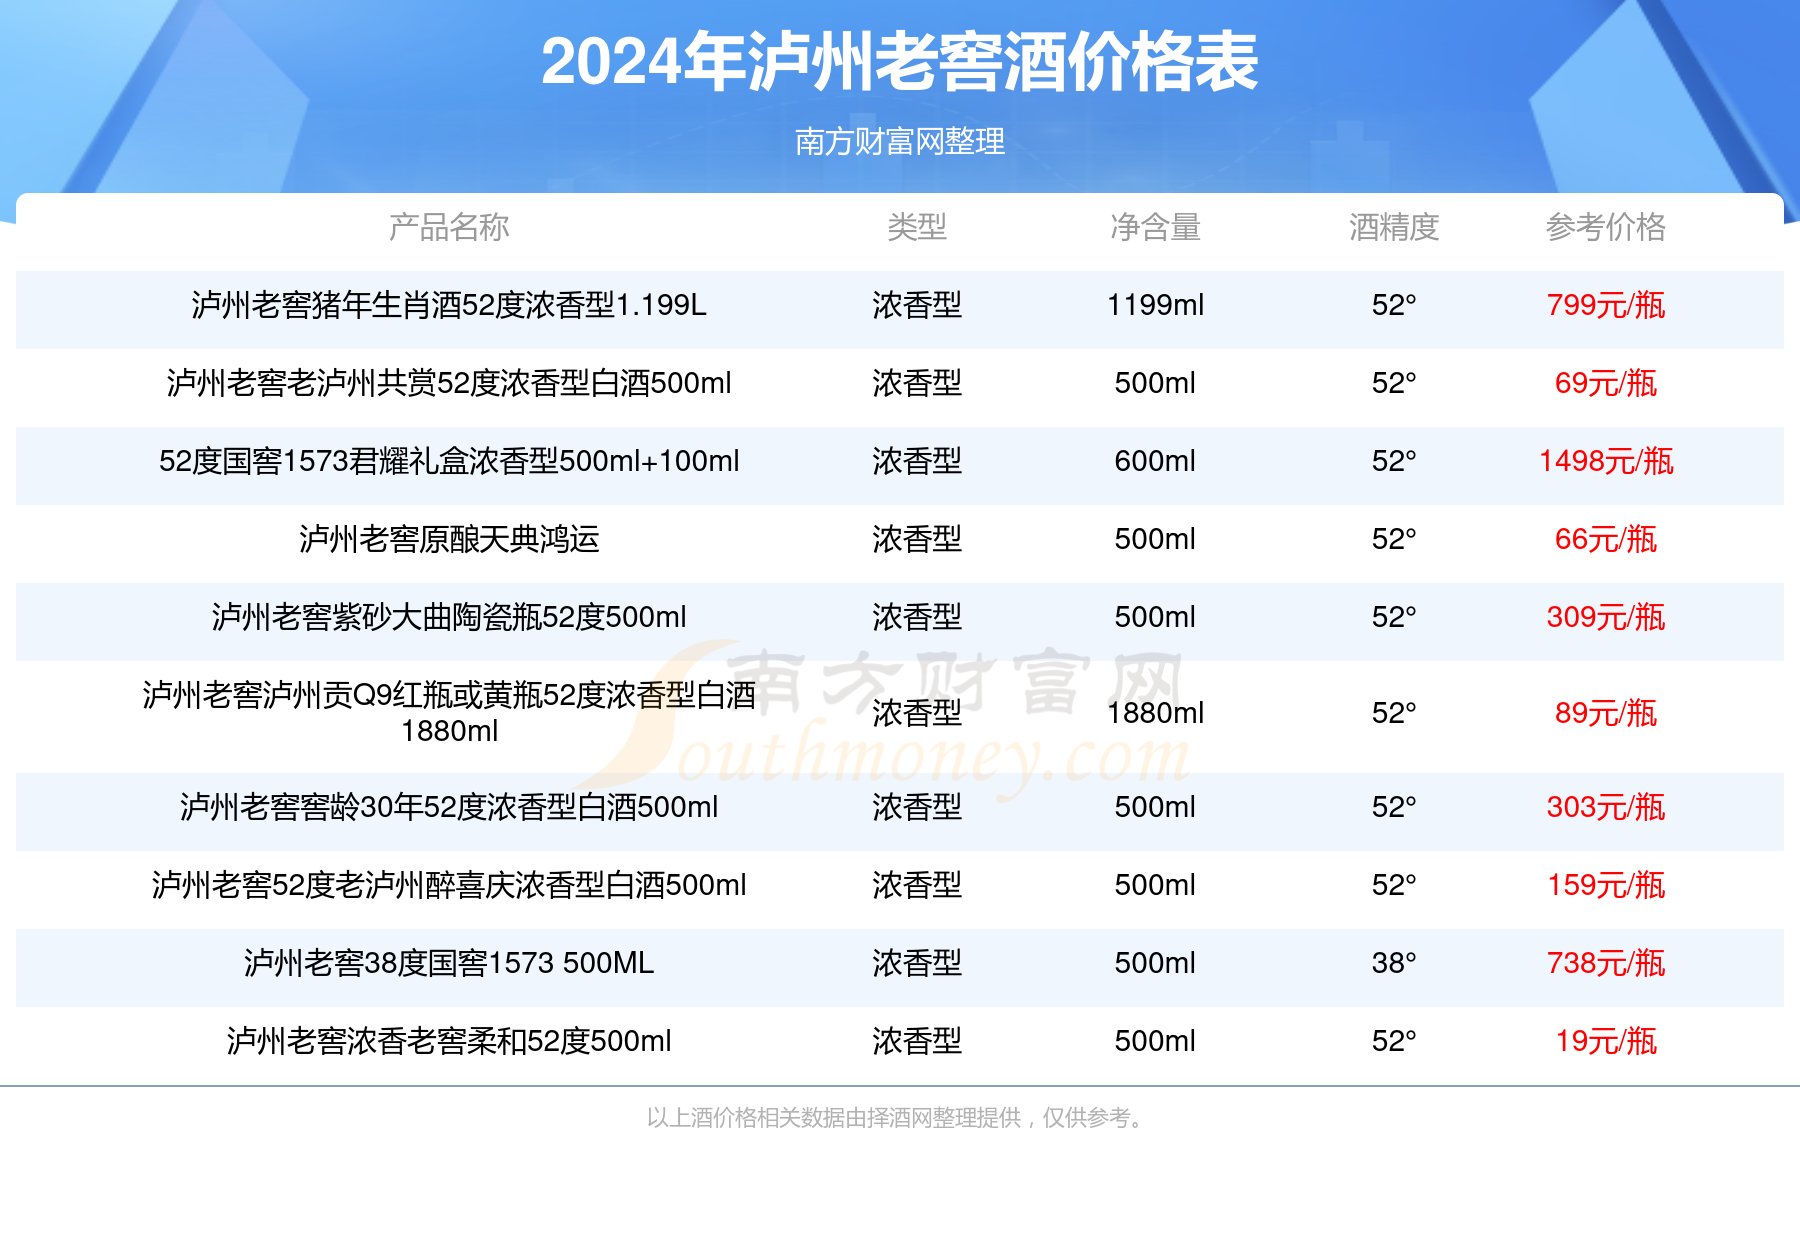Click the 酒精度 column header
Screen dimensions: 1800x1250
click(1394, 227)
